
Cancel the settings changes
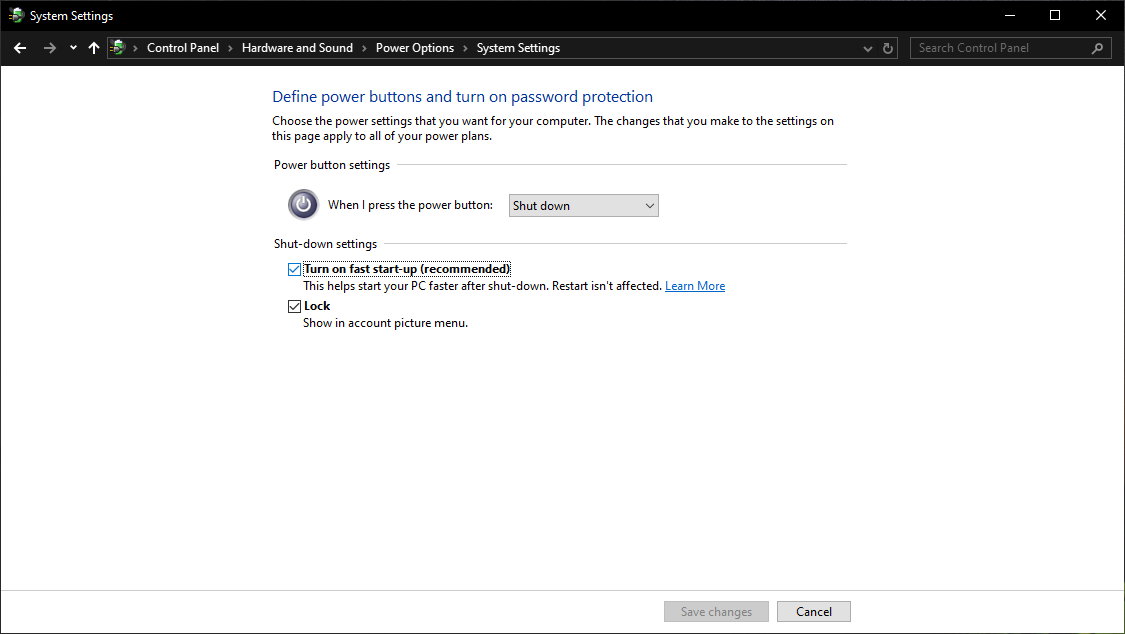(x=813, y=611)
